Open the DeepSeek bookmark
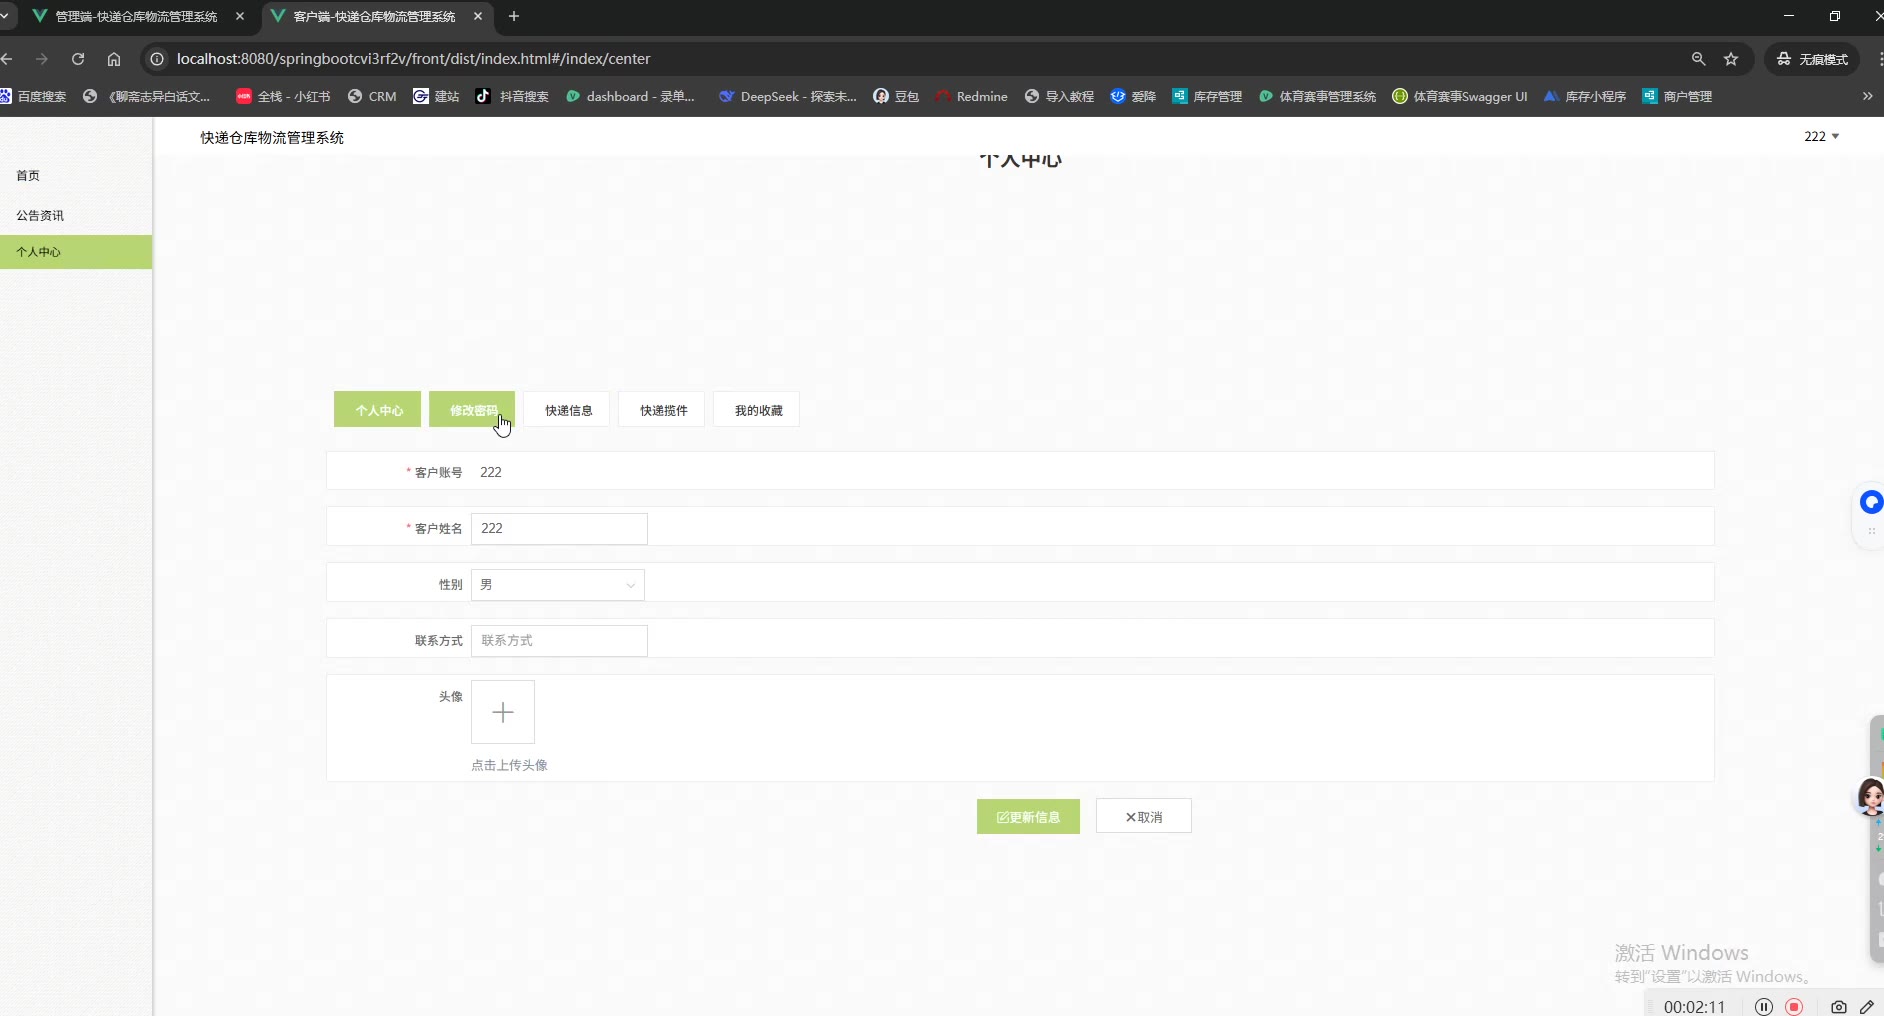 (x=787, y=97)
